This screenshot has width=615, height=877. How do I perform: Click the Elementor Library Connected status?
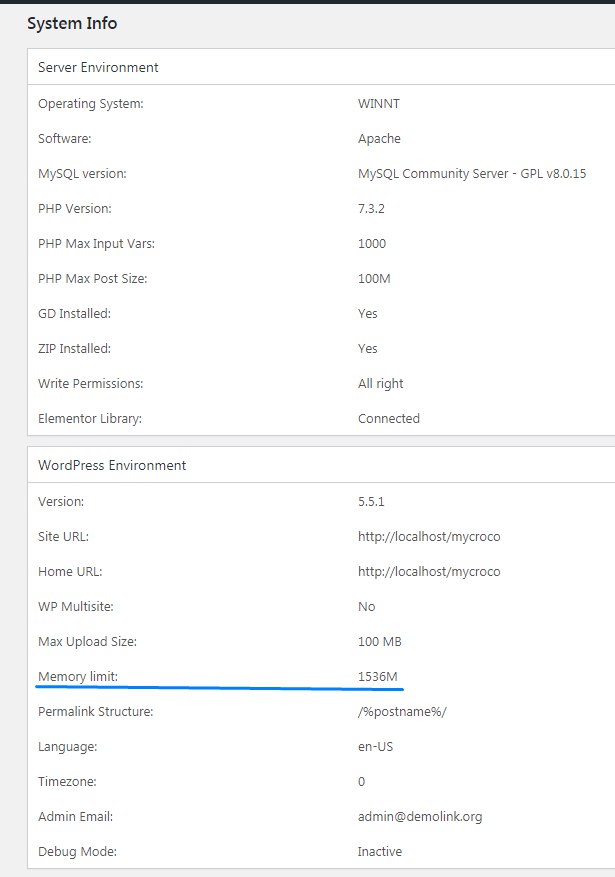tap(389, 418)
